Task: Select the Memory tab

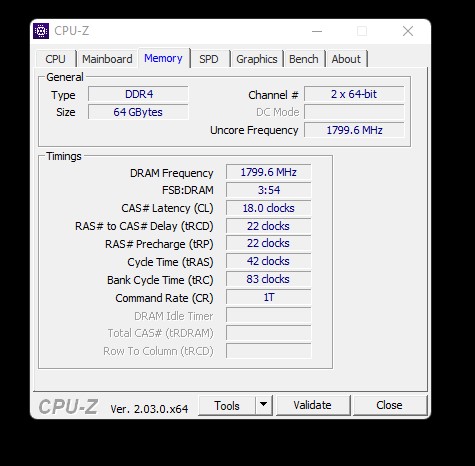Action: pos(163,58)
